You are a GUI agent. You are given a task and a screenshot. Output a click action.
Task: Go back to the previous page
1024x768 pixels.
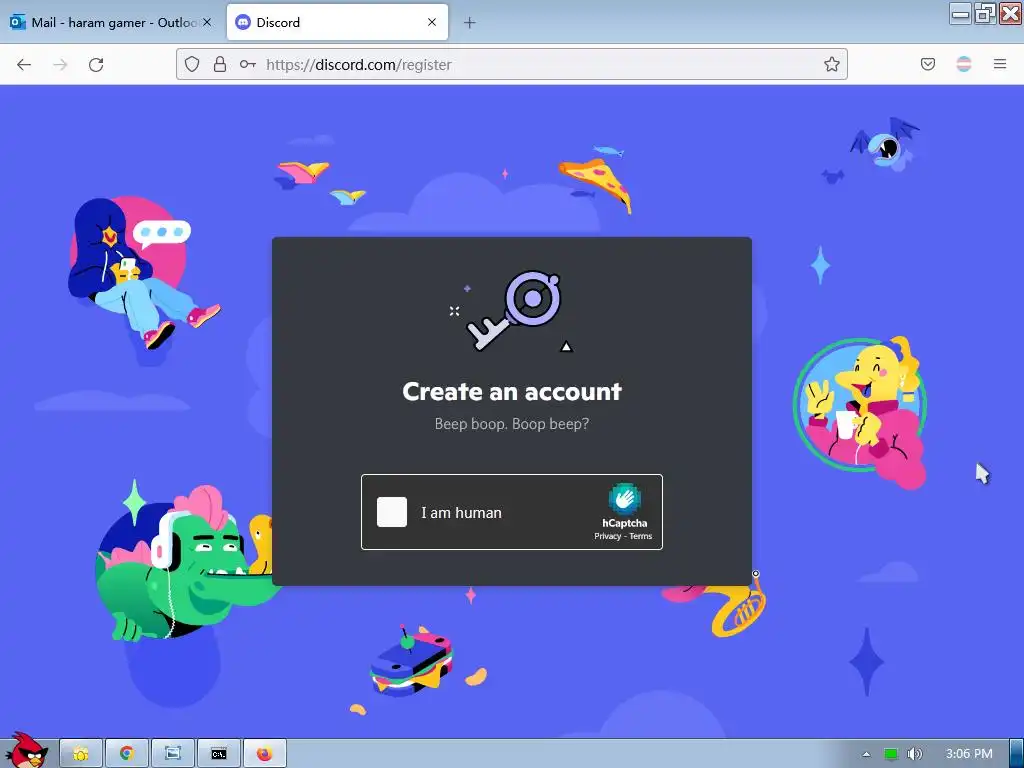24,64
